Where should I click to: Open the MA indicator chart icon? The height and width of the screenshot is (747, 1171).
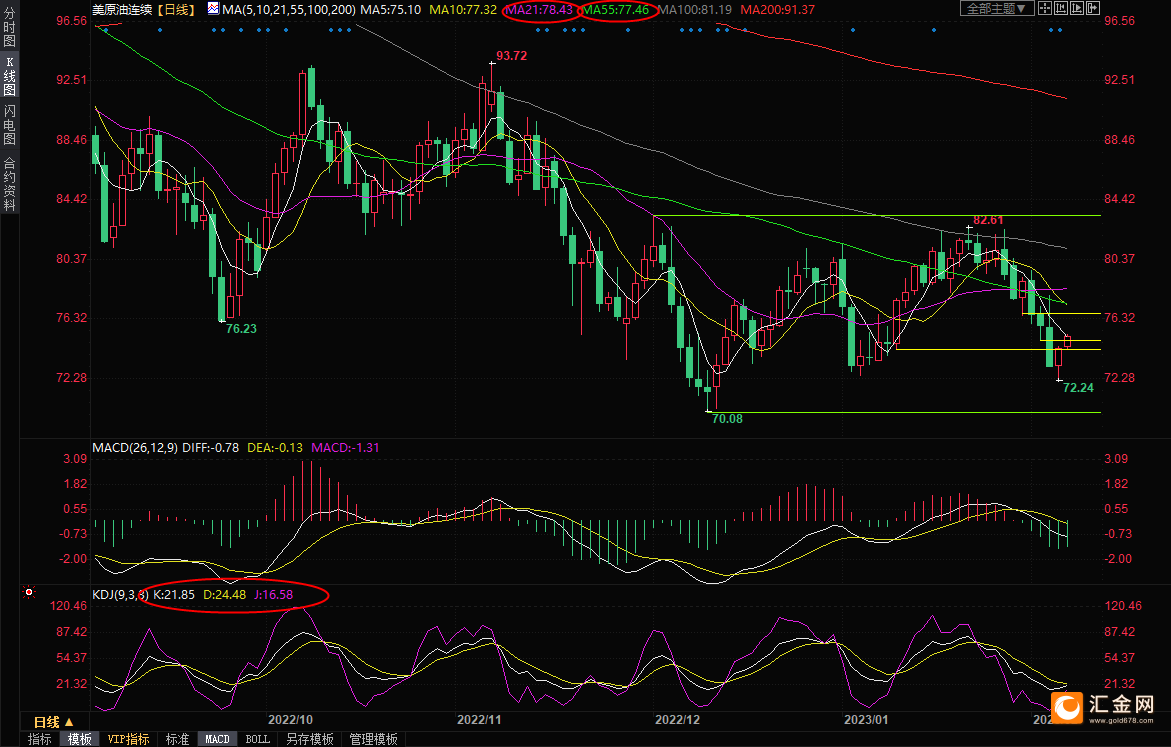214,9
